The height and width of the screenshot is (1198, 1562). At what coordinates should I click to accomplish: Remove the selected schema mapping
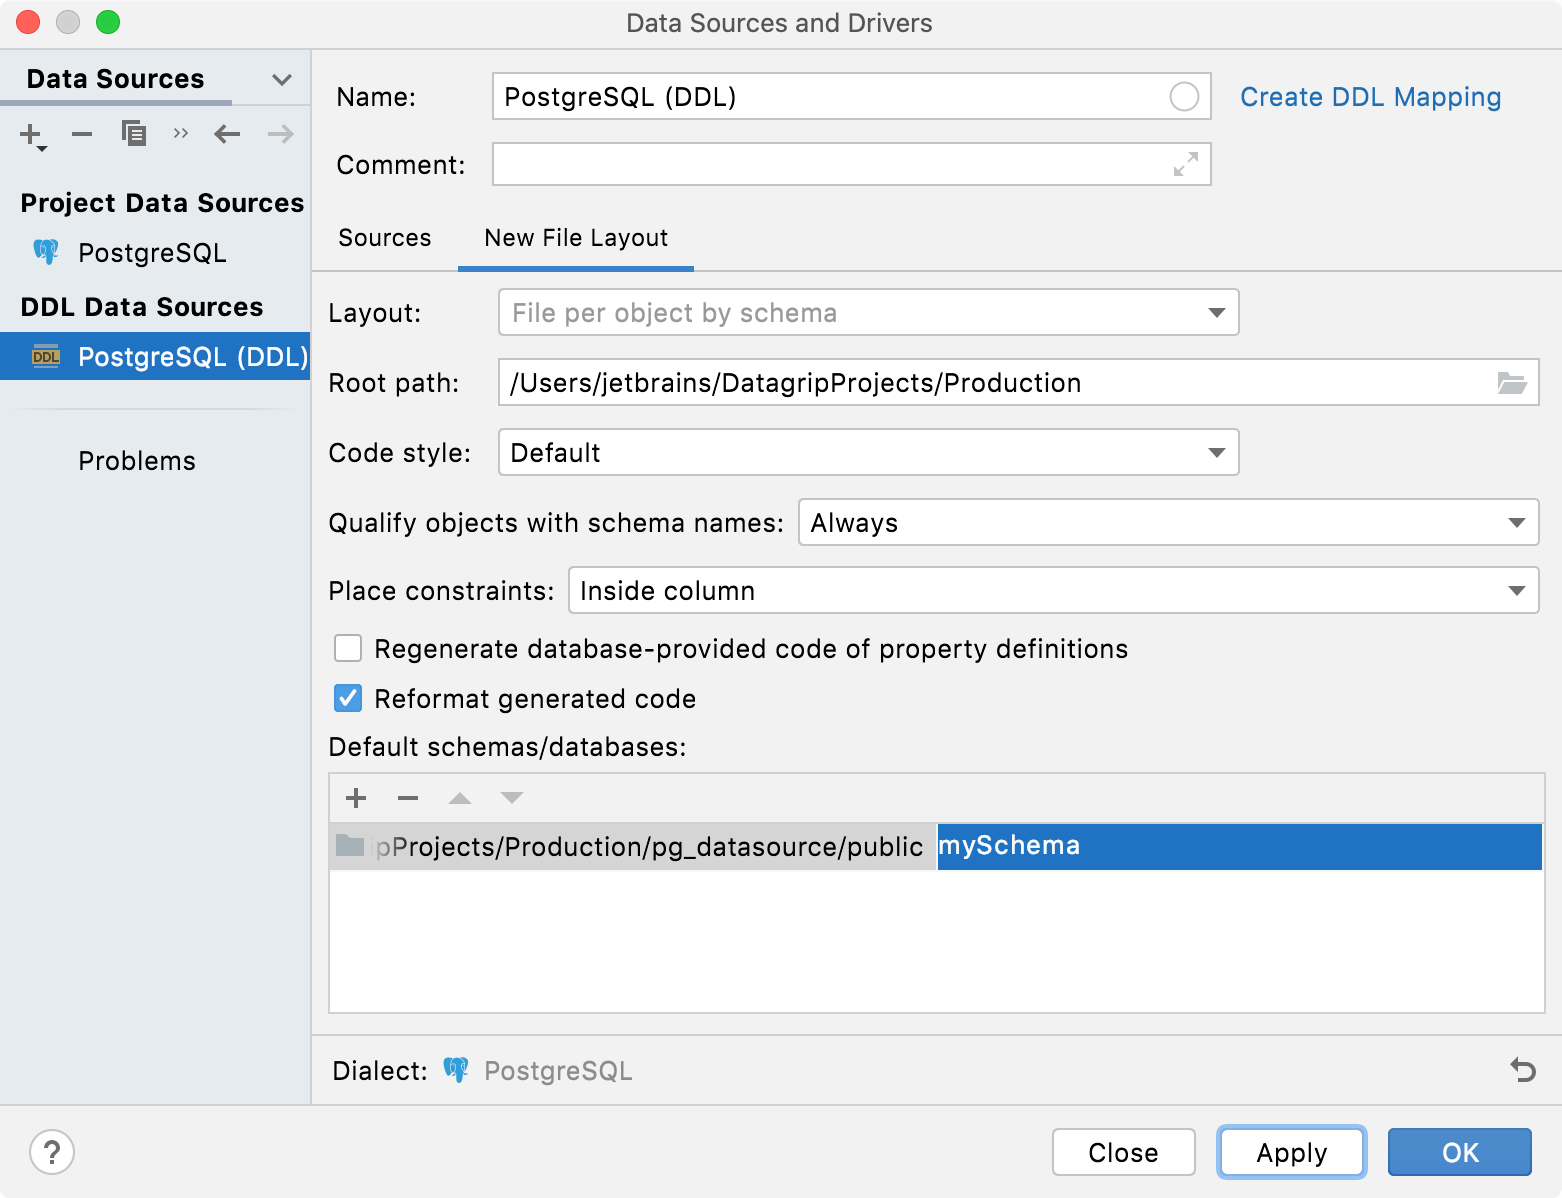(408, 797)
